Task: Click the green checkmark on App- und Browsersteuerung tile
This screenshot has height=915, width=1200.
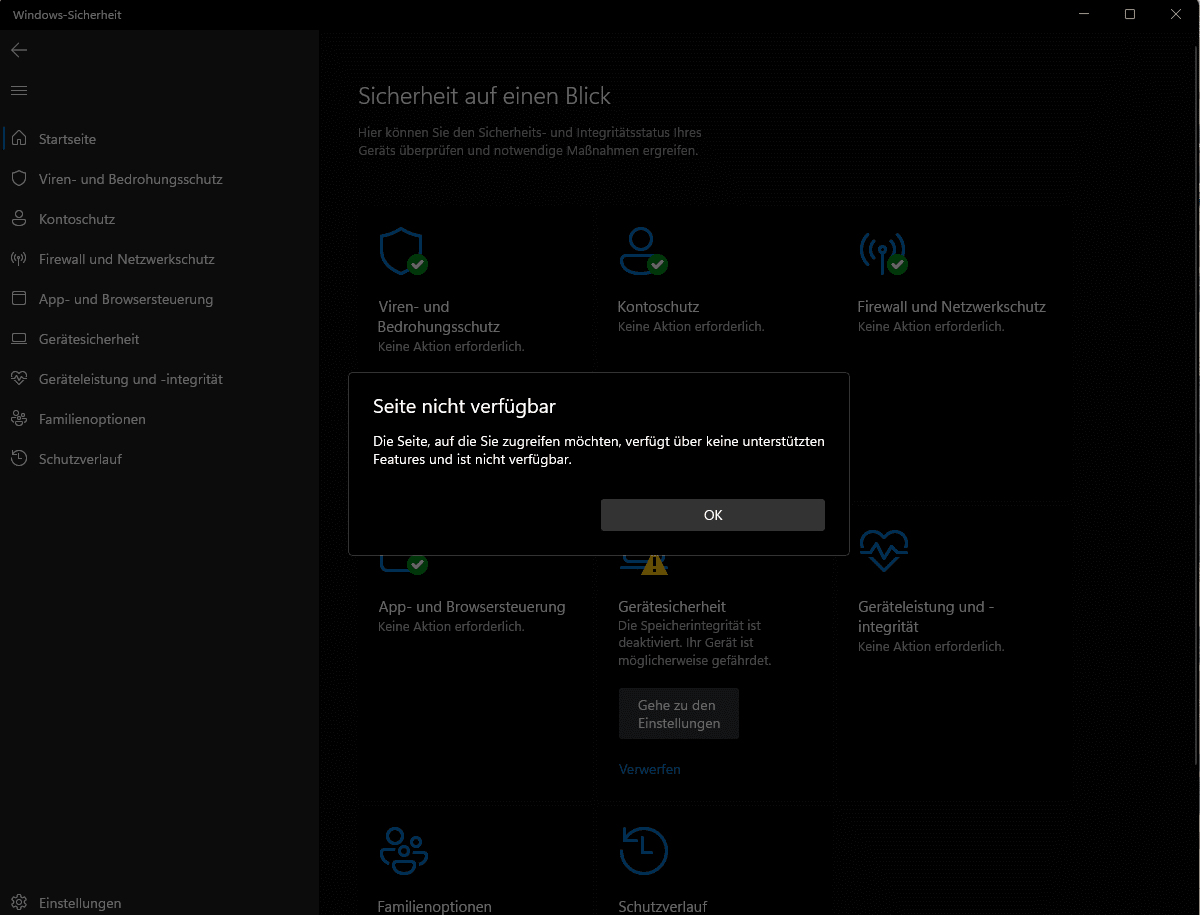Action: pyautogui.click(x=418, y=564)
